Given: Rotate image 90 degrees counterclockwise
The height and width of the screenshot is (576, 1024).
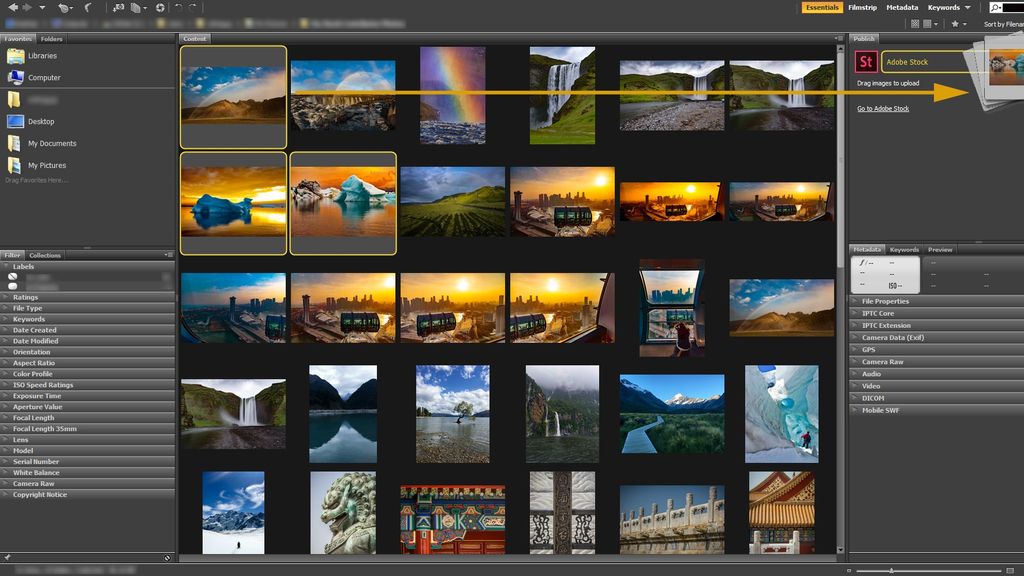Looking at the screenshot, I should coord(178,7).
